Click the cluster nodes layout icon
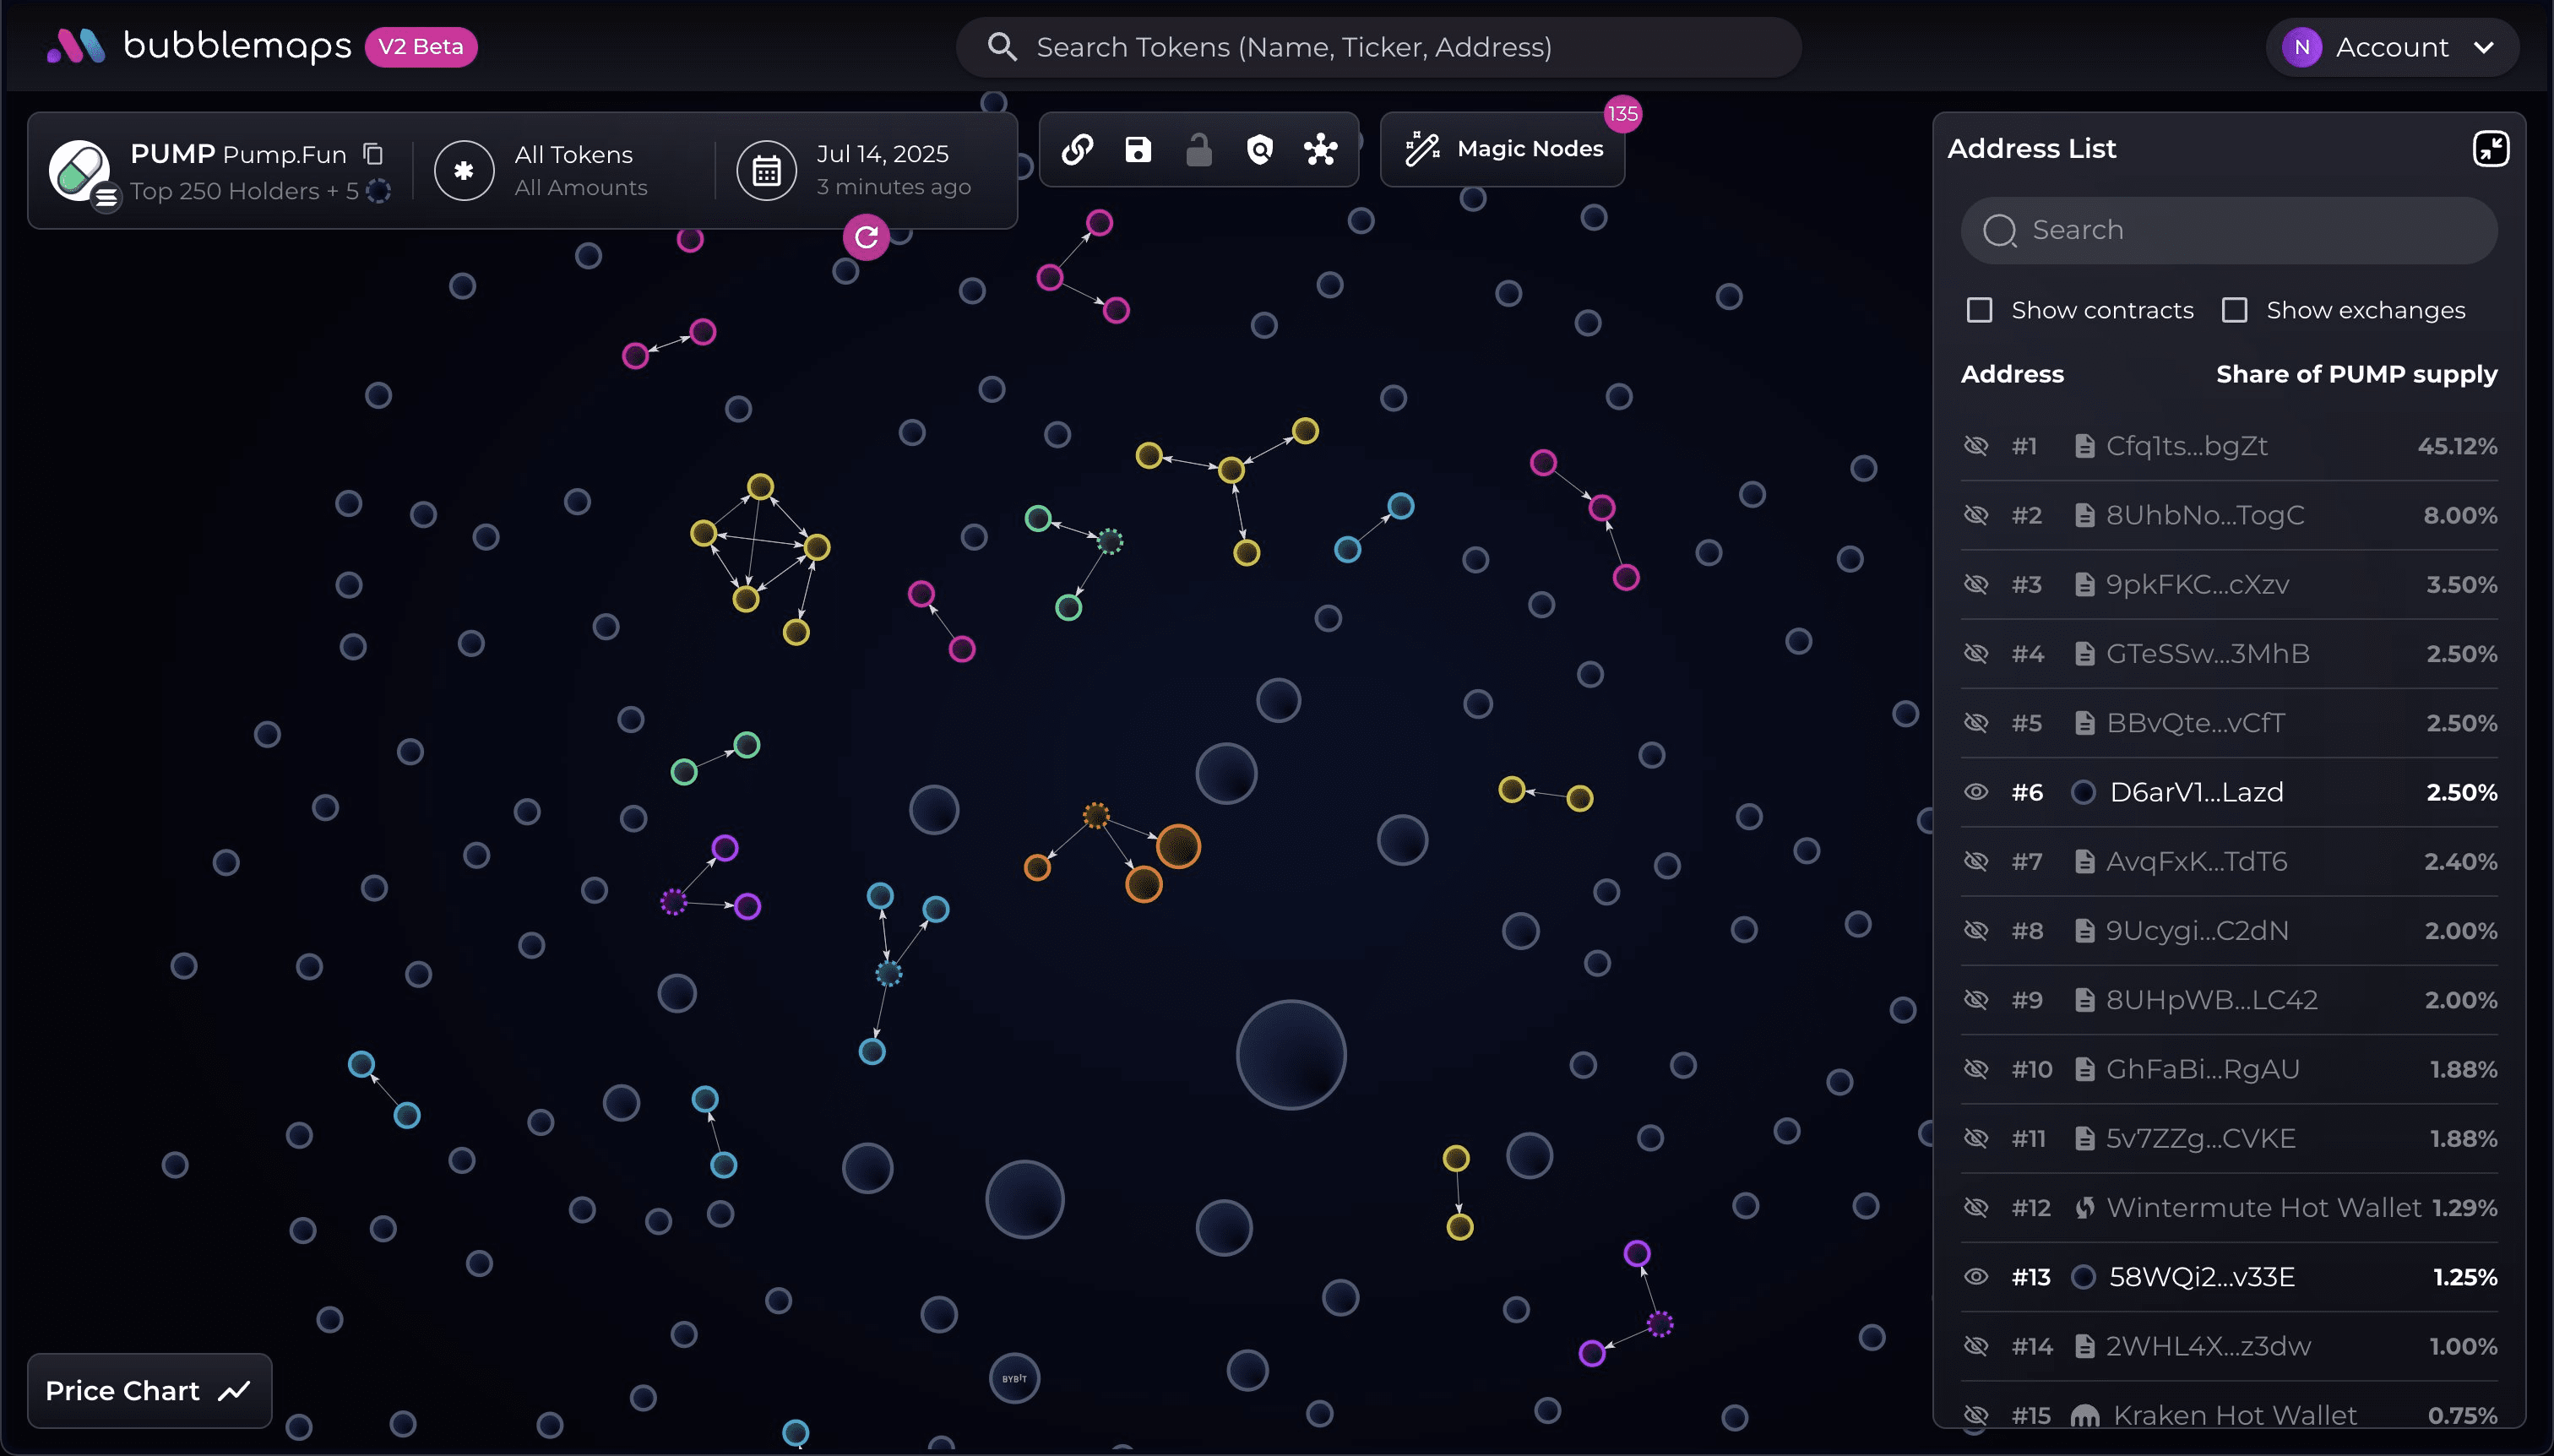The image size is (2554, 1456). click(x=1321, y=150)
